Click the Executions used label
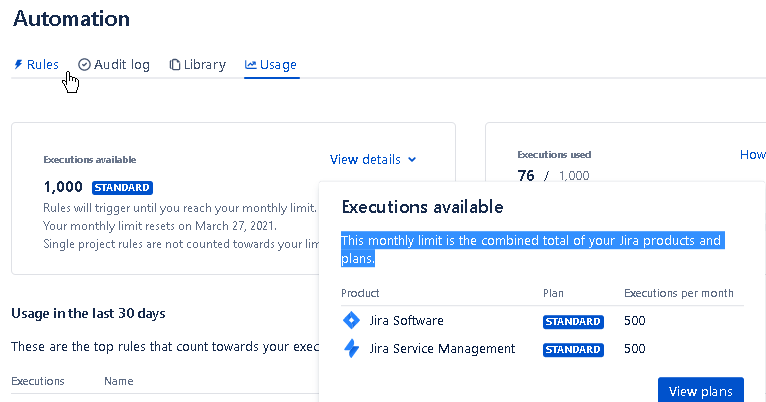This screenshot has height=402, width=766. 554,155
